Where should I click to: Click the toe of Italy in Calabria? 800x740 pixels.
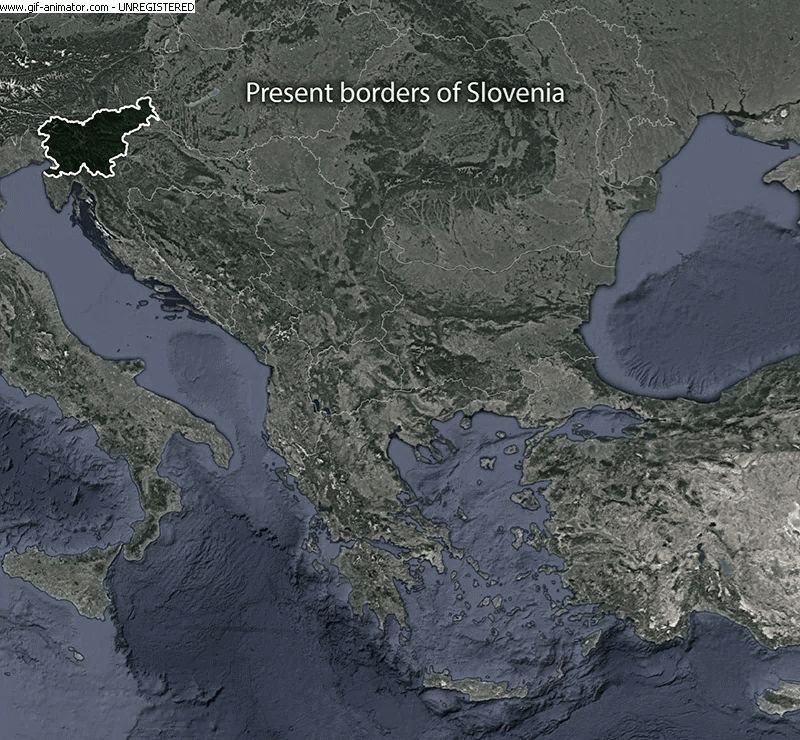click(140, 535)
